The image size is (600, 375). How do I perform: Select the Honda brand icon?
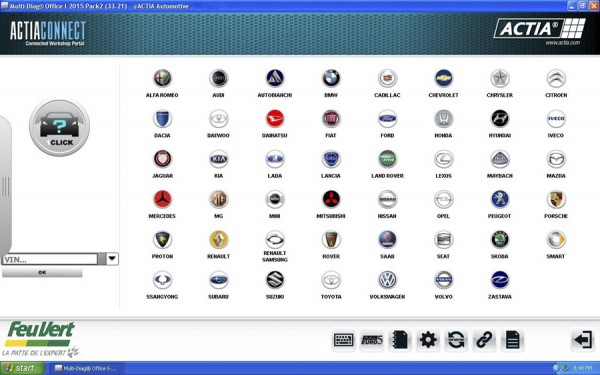click(x=443, y=119)
